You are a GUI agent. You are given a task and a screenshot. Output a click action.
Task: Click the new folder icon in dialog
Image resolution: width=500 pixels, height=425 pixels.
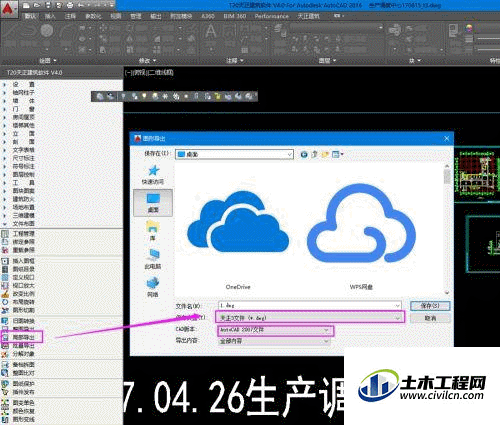coord(325,154)
